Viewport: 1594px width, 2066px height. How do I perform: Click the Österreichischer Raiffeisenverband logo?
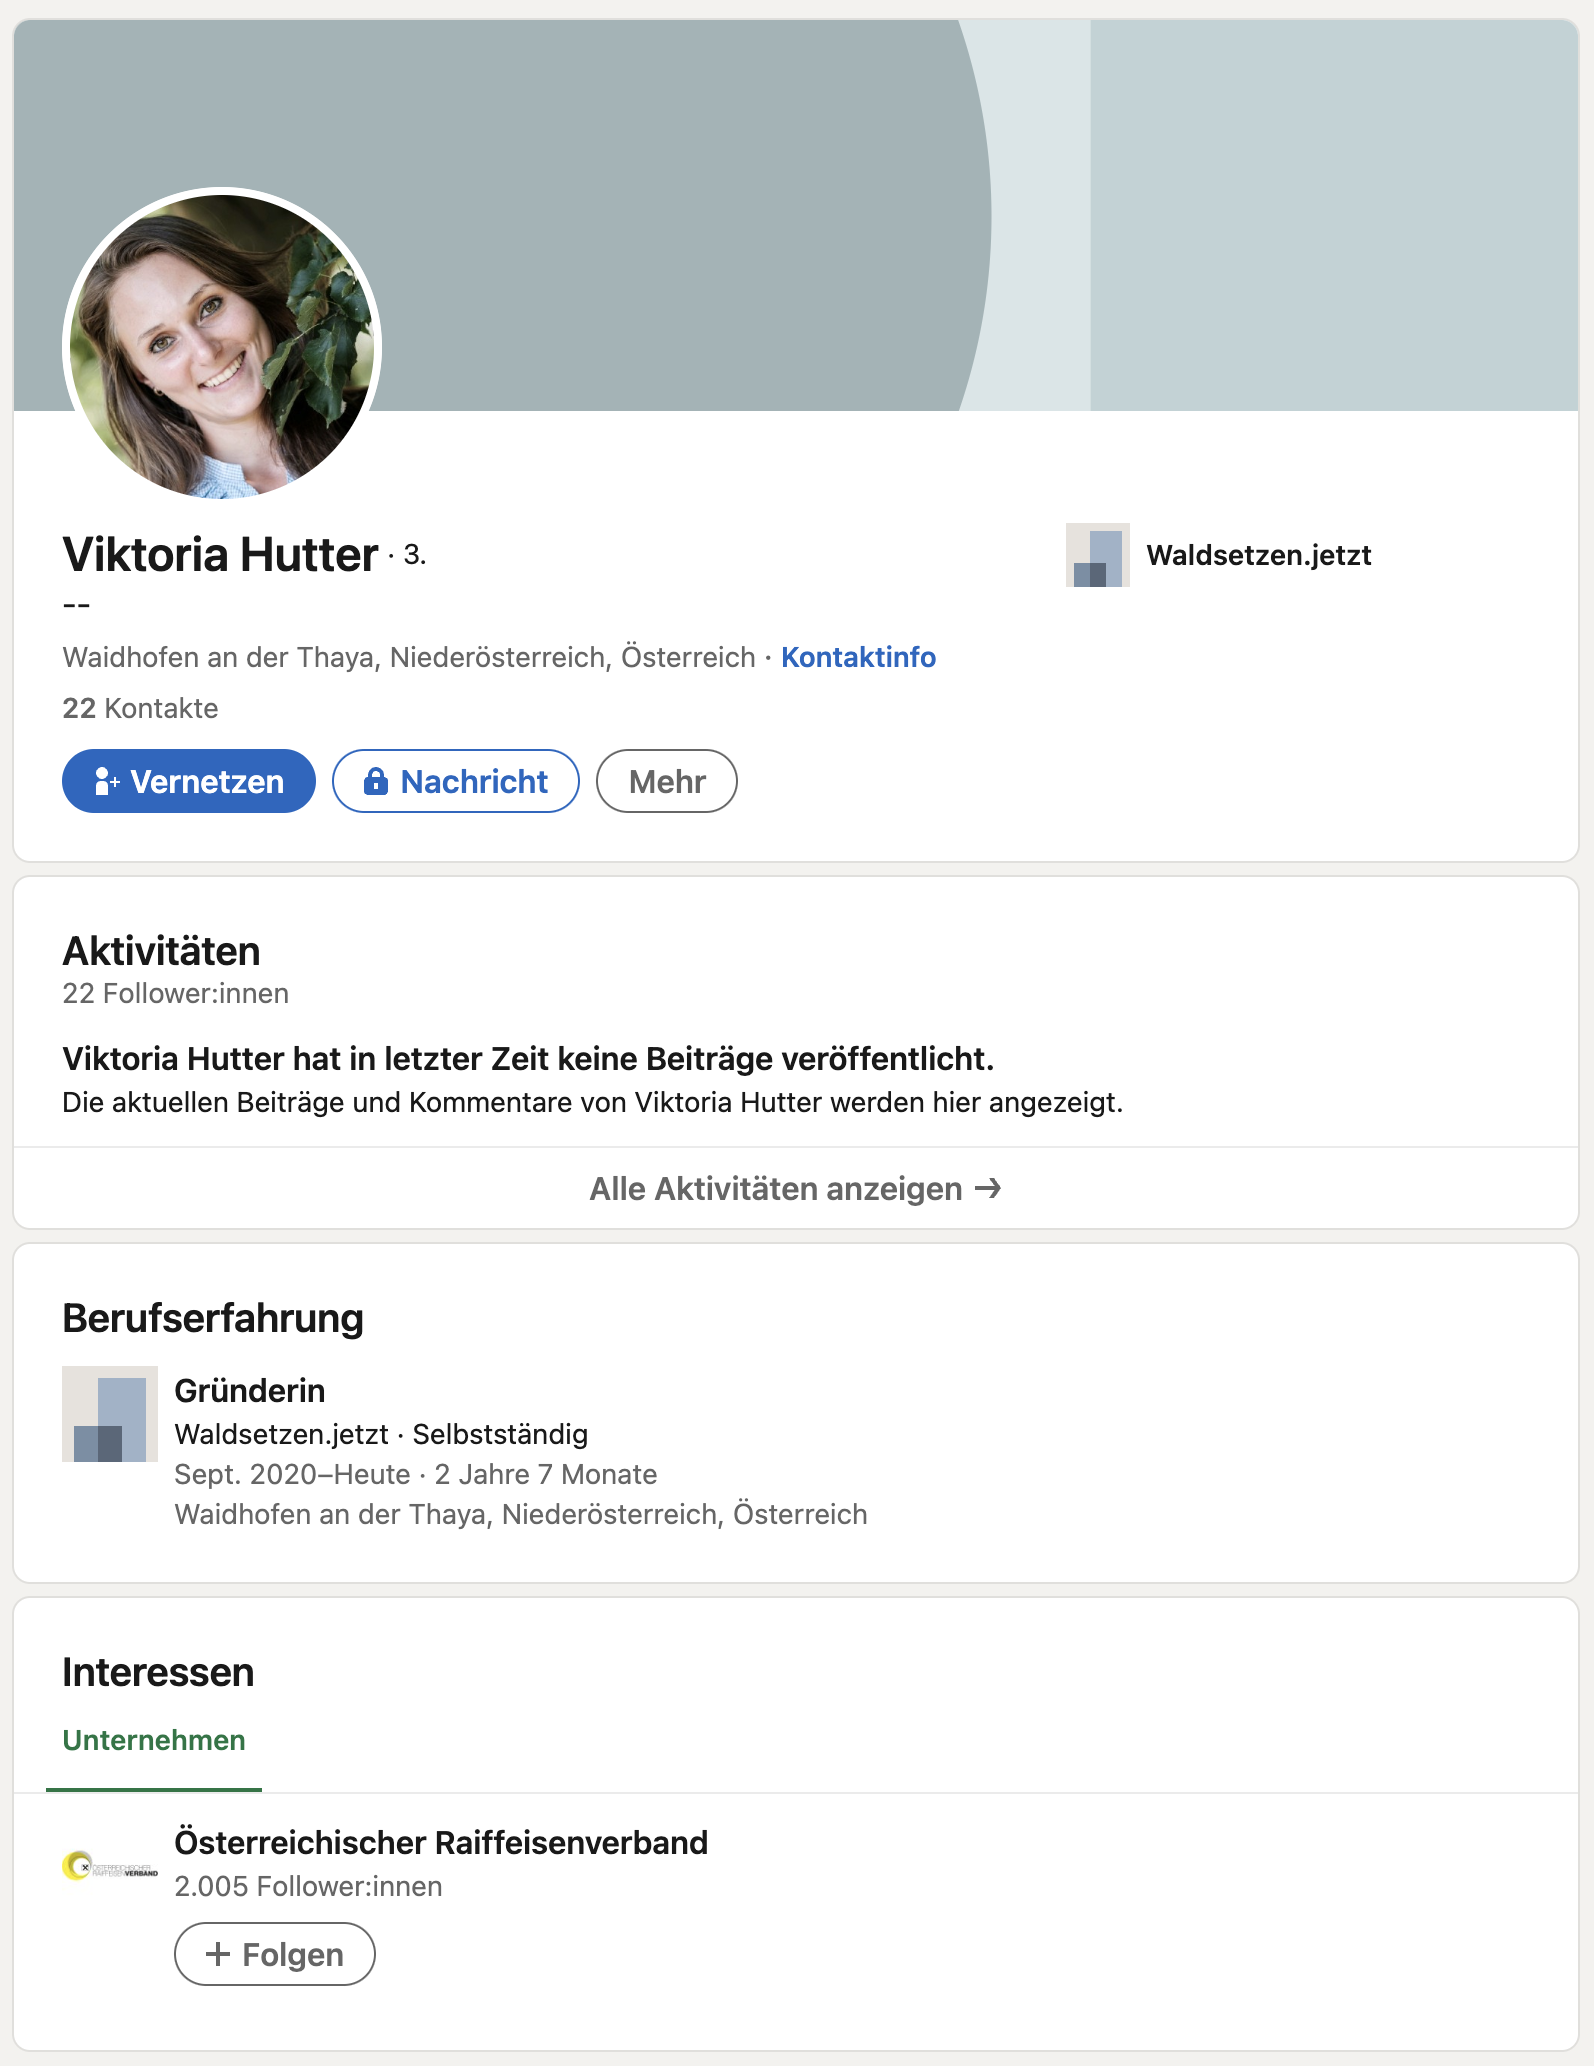point(110,1866)
